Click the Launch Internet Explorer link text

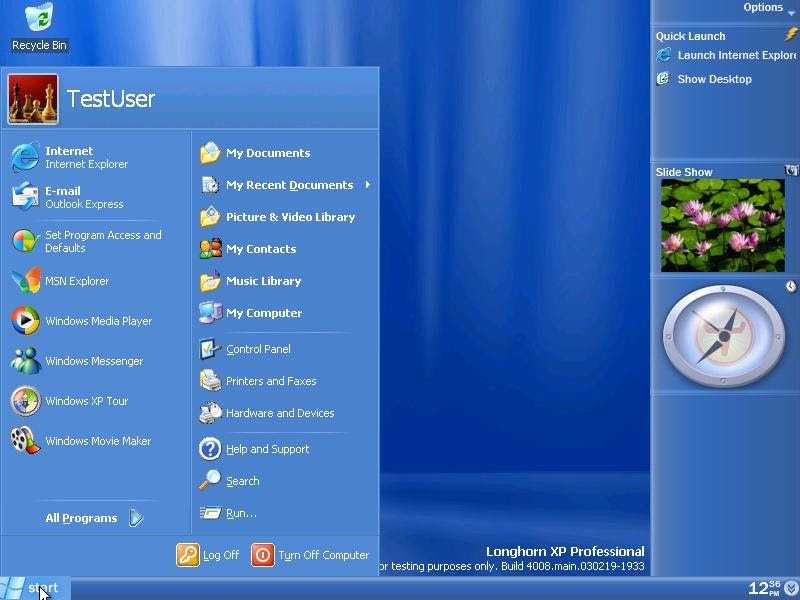(736, 55)
